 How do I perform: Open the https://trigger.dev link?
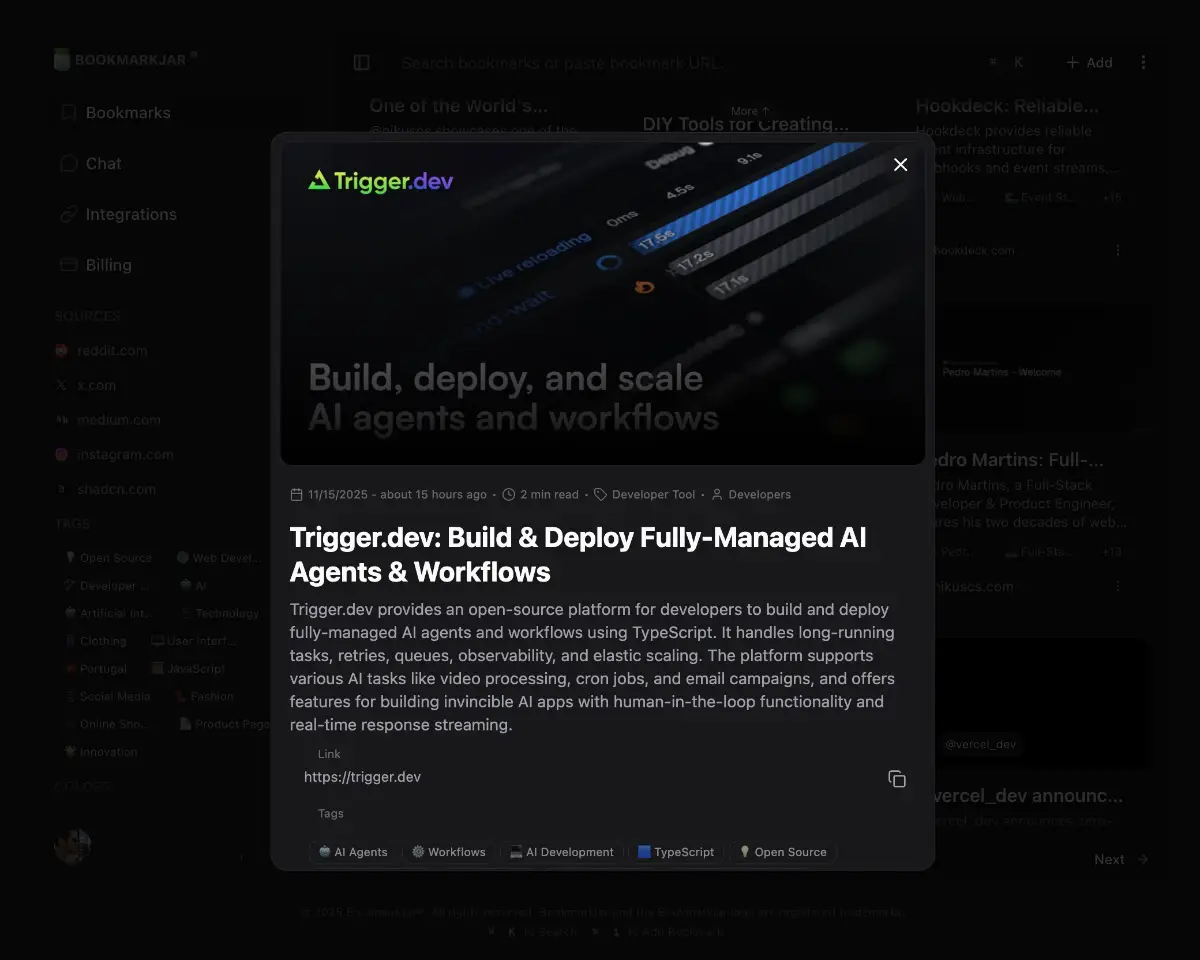pyautogui.click(x=362, y=778)
